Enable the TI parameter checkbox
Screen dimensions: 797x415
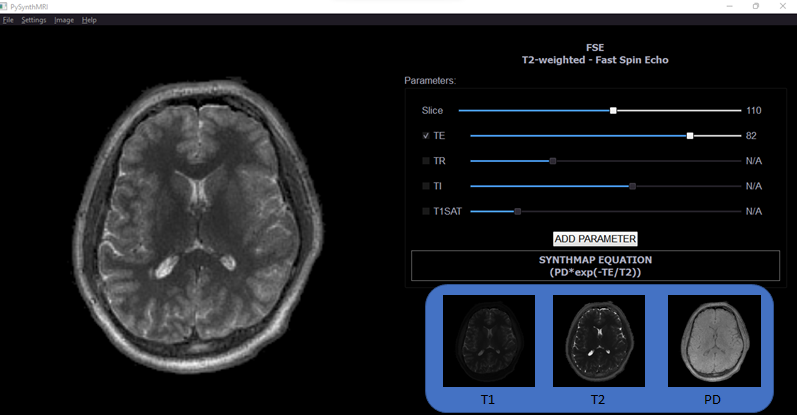[426, 185]
